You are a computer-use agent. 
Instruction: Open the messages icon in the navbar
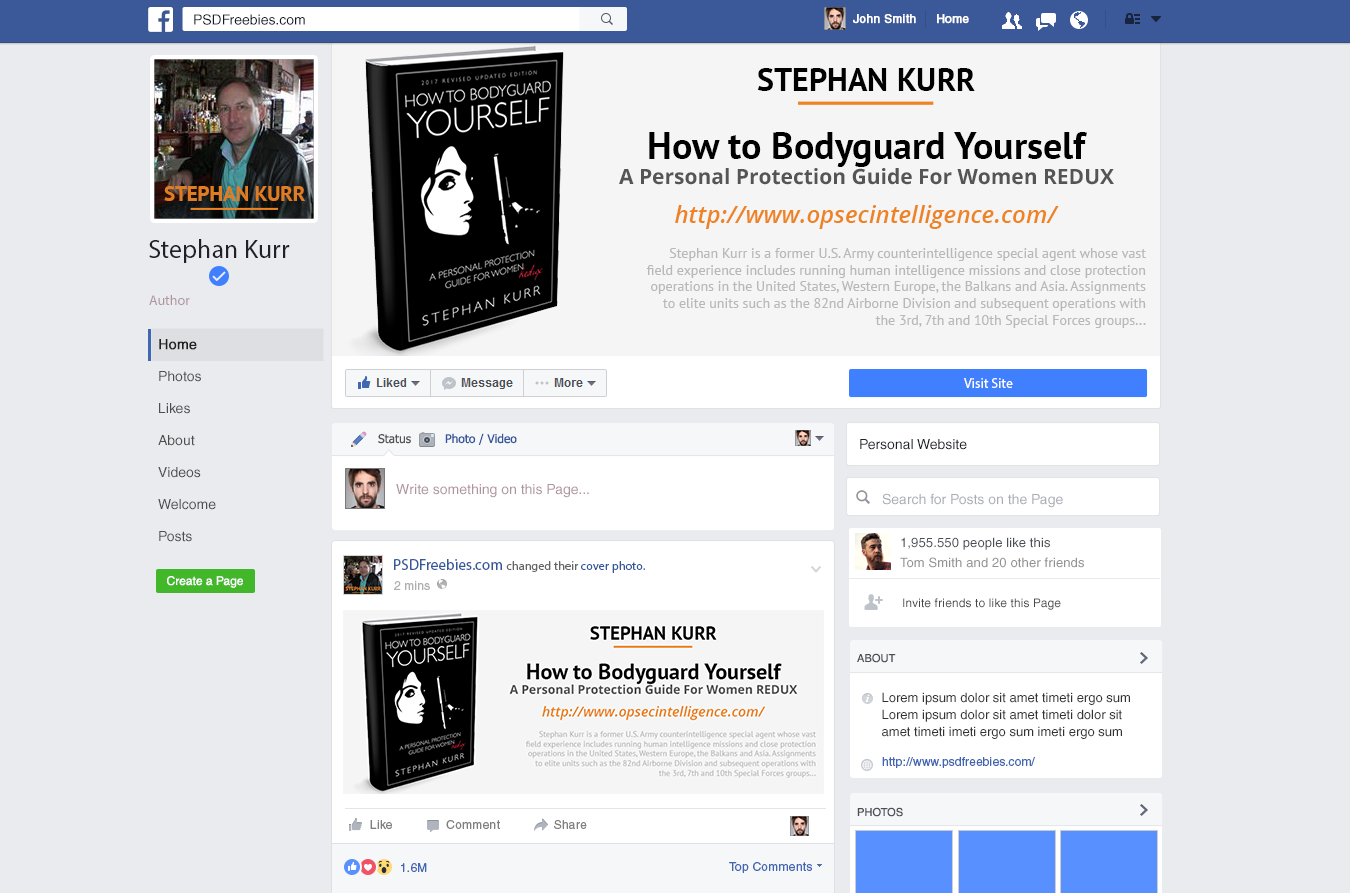coord(1045,19)
